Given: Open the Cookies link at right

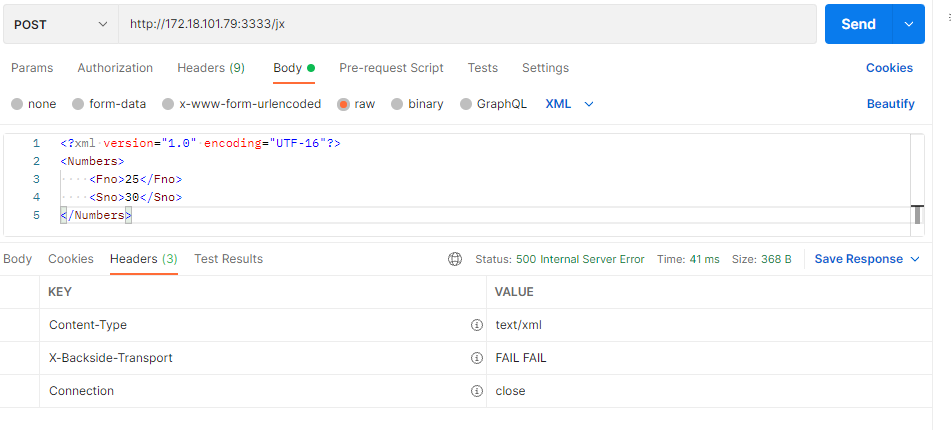Looking at the screenshot, I should point(889,68).
